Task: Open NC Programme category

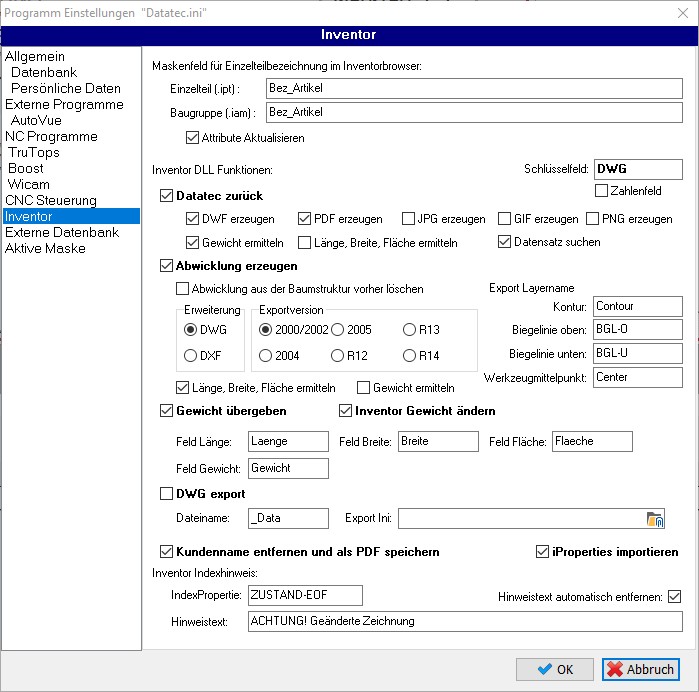Action: pos(51,136)
